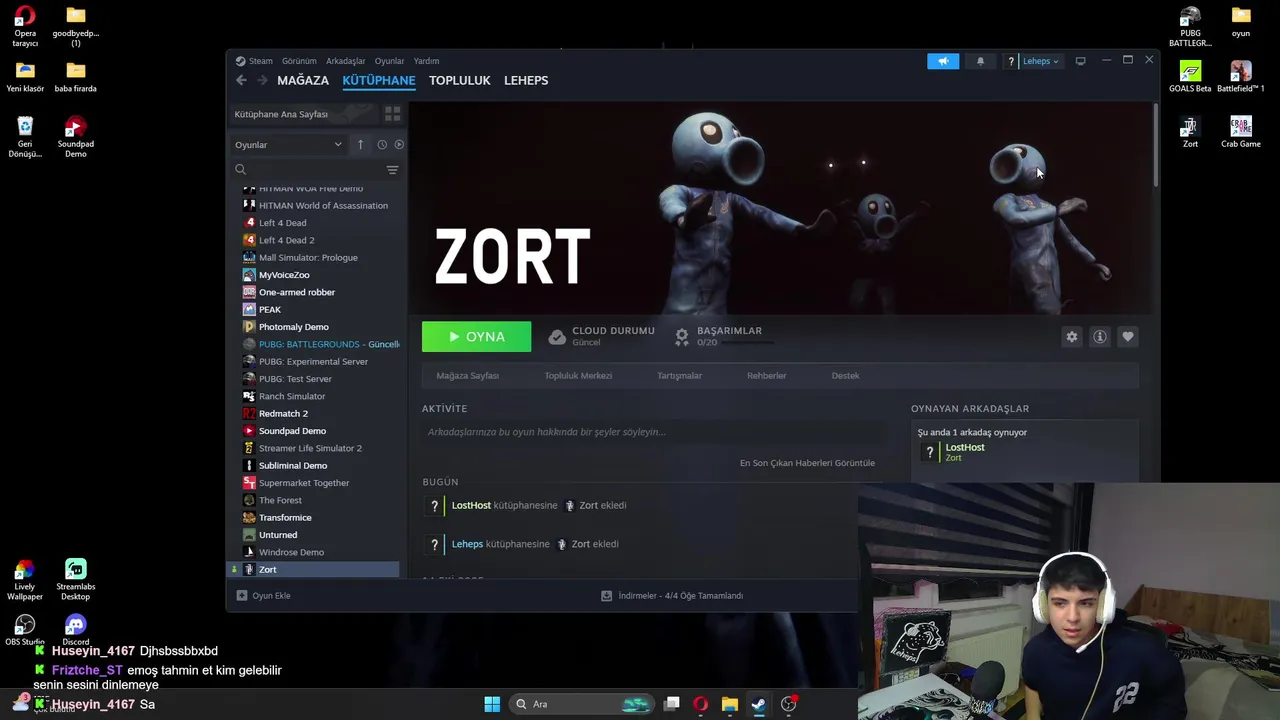Open the Rehberler link

click(767, 376)
